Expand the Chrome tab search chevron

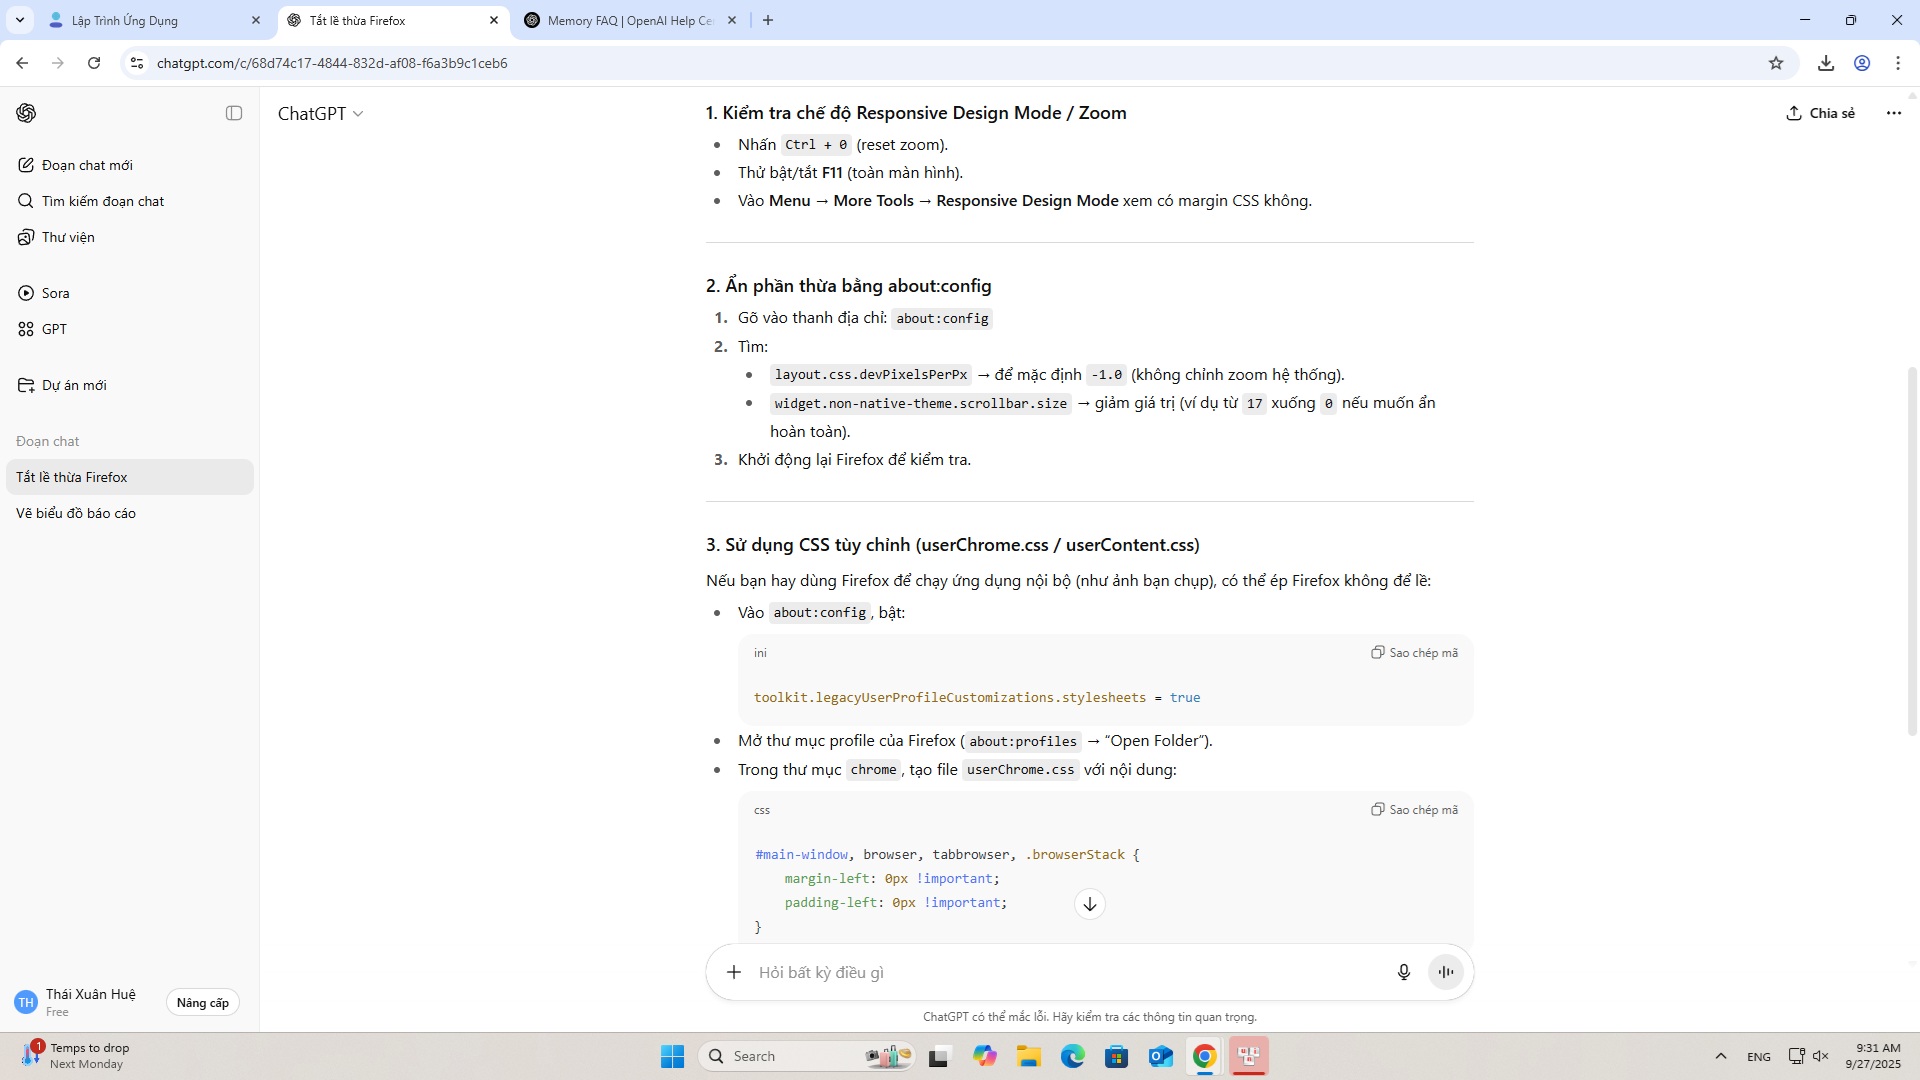(19, 20)
